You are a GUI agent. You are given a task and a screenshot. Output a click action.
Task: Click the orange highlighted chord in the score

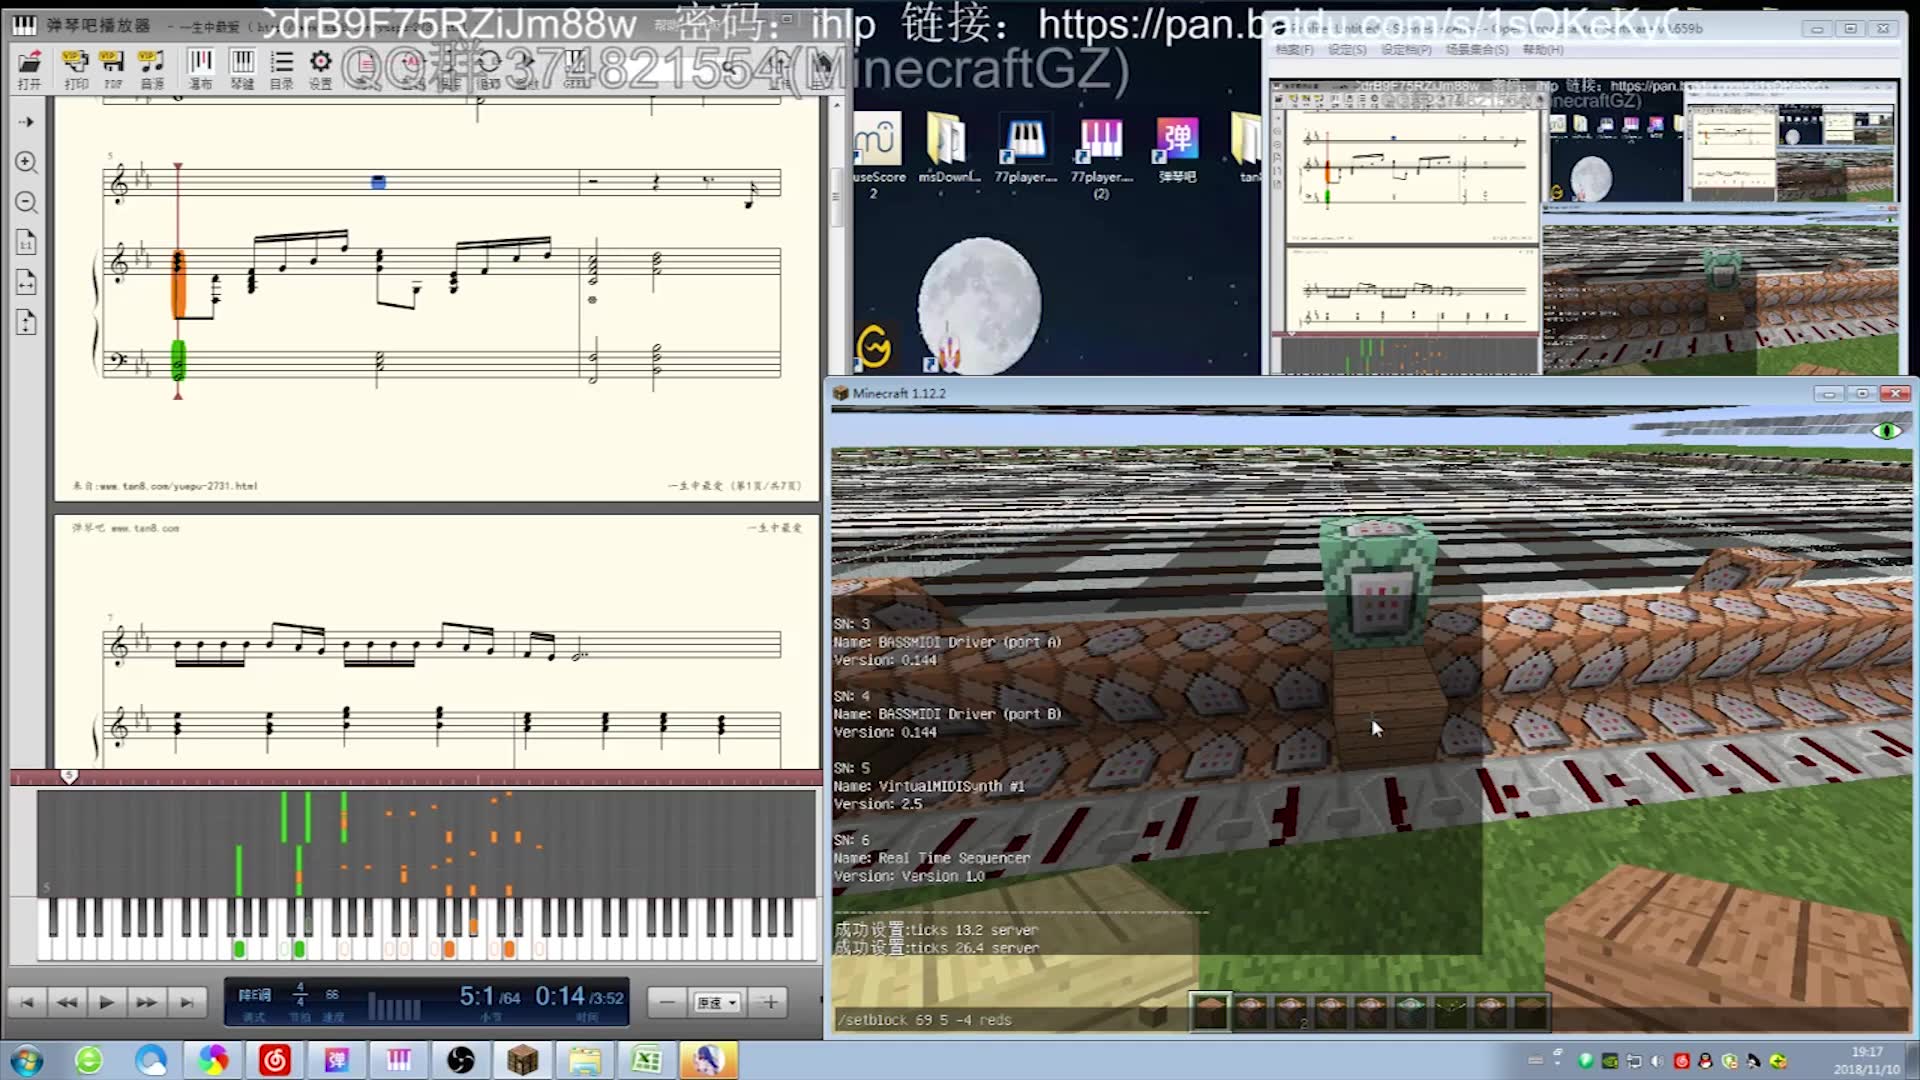coord(179,283)
